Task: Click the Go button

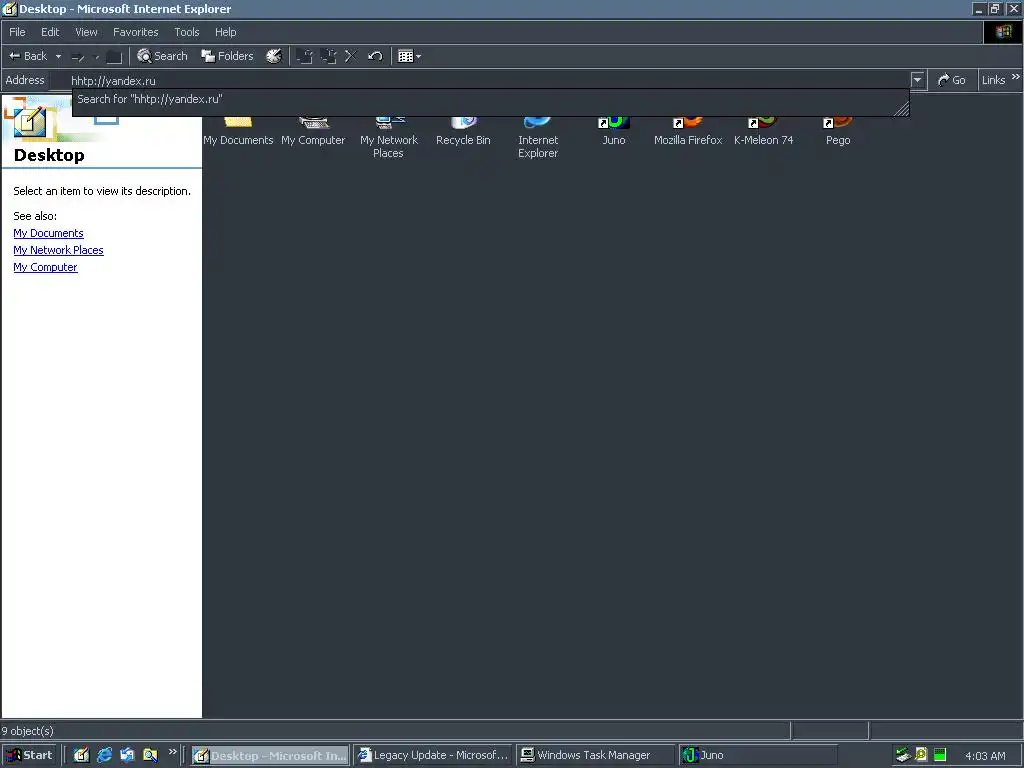Action: click(952, 80)
